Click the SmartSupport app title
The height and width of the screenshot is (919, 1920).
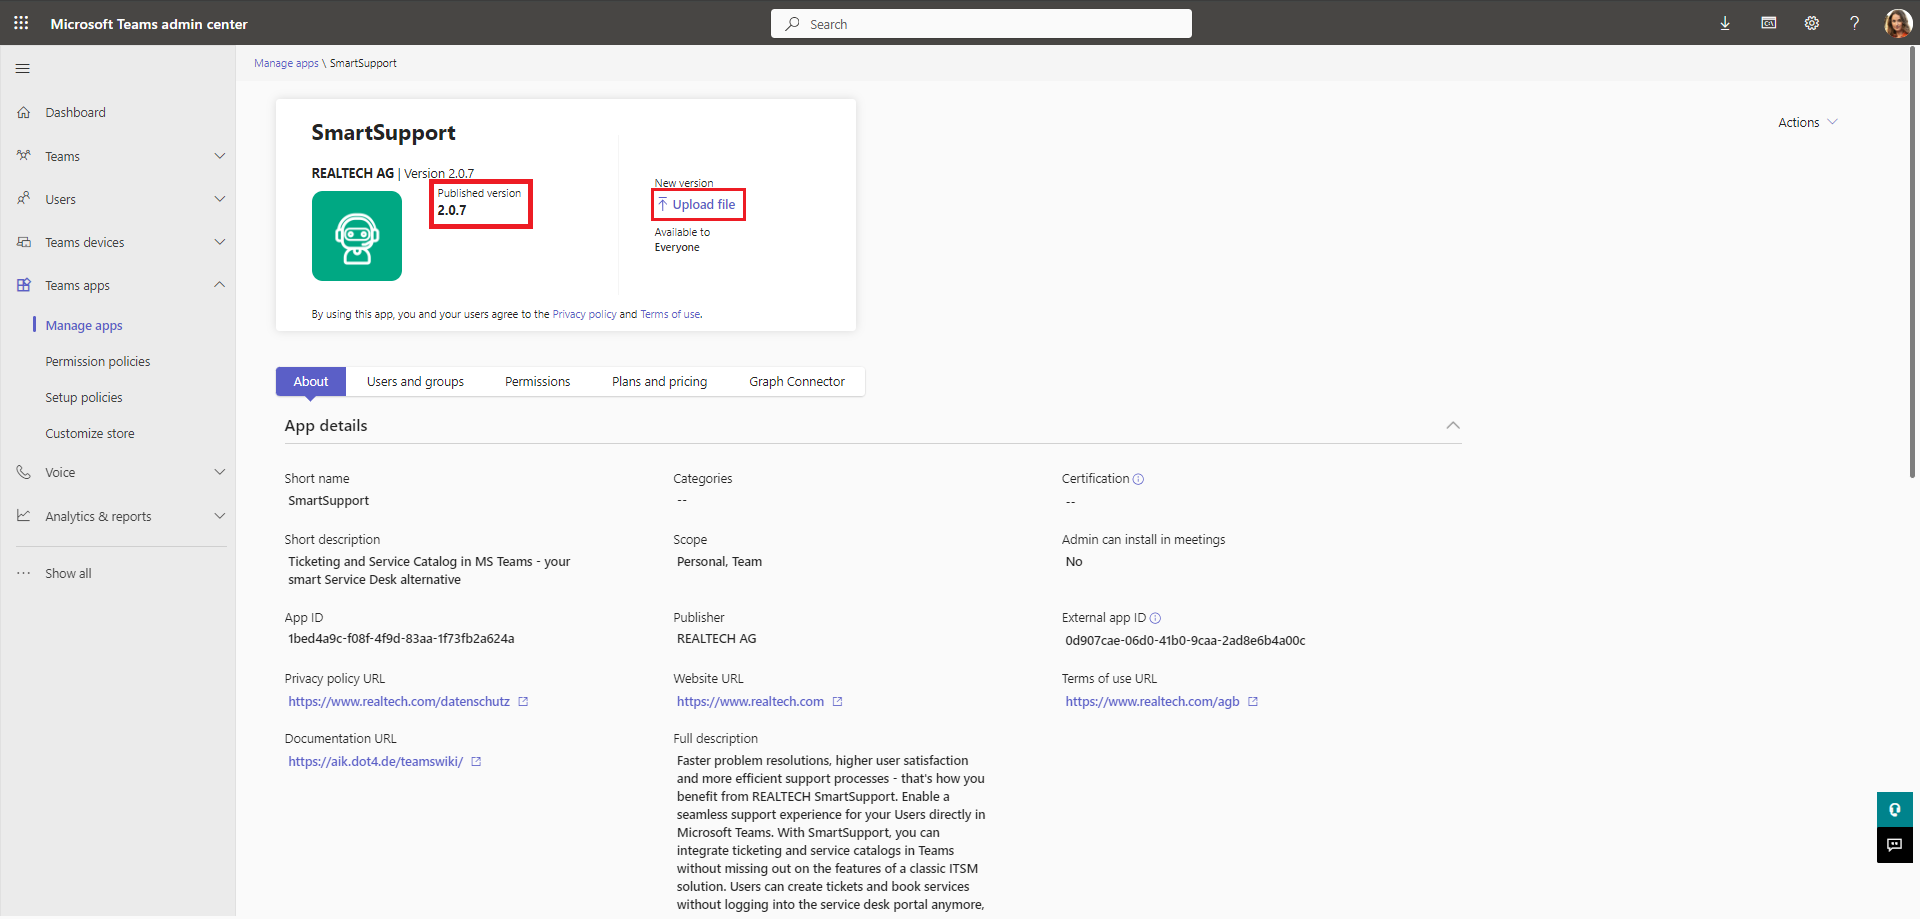383,133
